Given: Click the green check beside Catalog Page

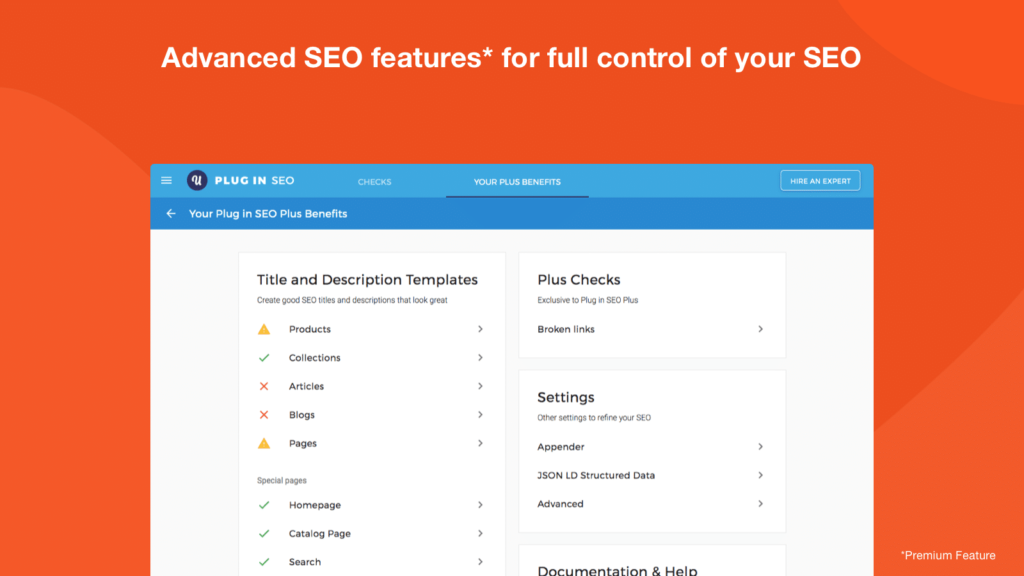Looking at the screenshot, I should tap(264, 534).
